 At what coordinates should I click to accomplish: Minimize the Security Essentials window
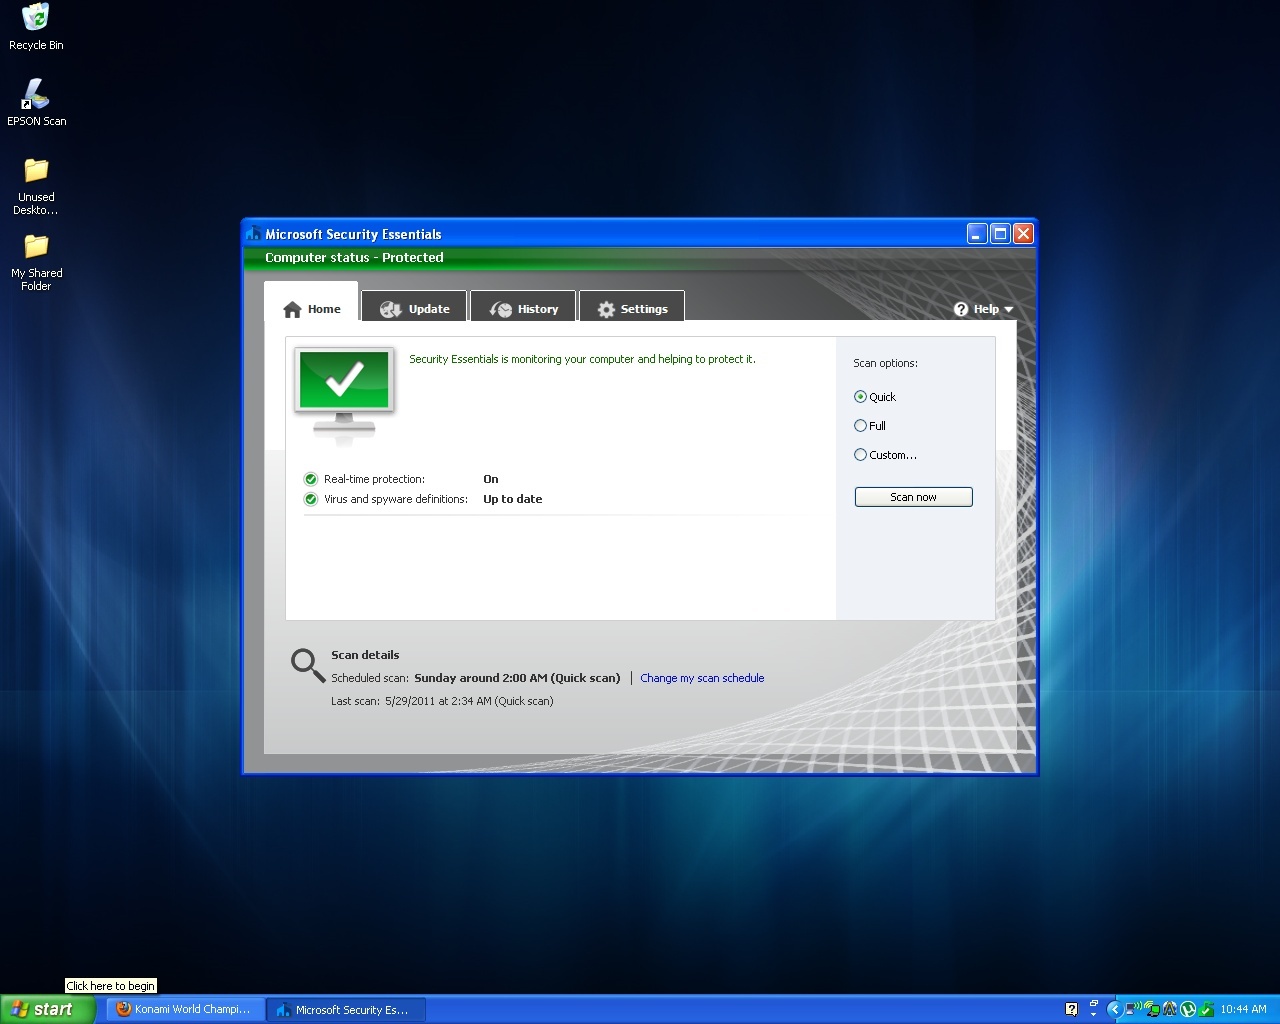[x=977, y=234]
